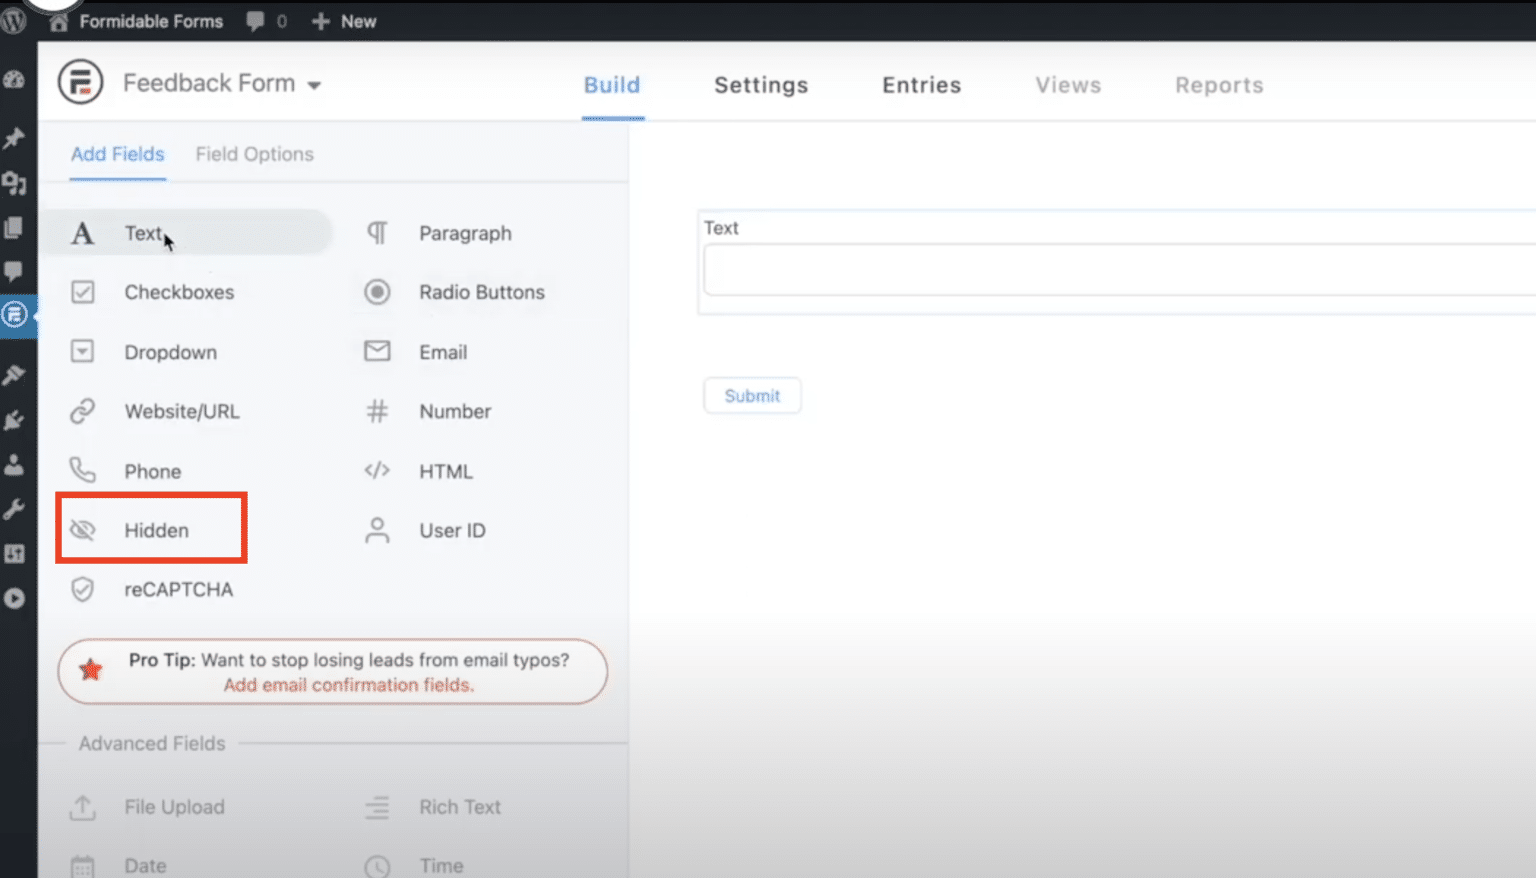Add a Checkboxes field
This screenshot has height=878, width=1536.
pyautogui.click(x=179, y=292)
